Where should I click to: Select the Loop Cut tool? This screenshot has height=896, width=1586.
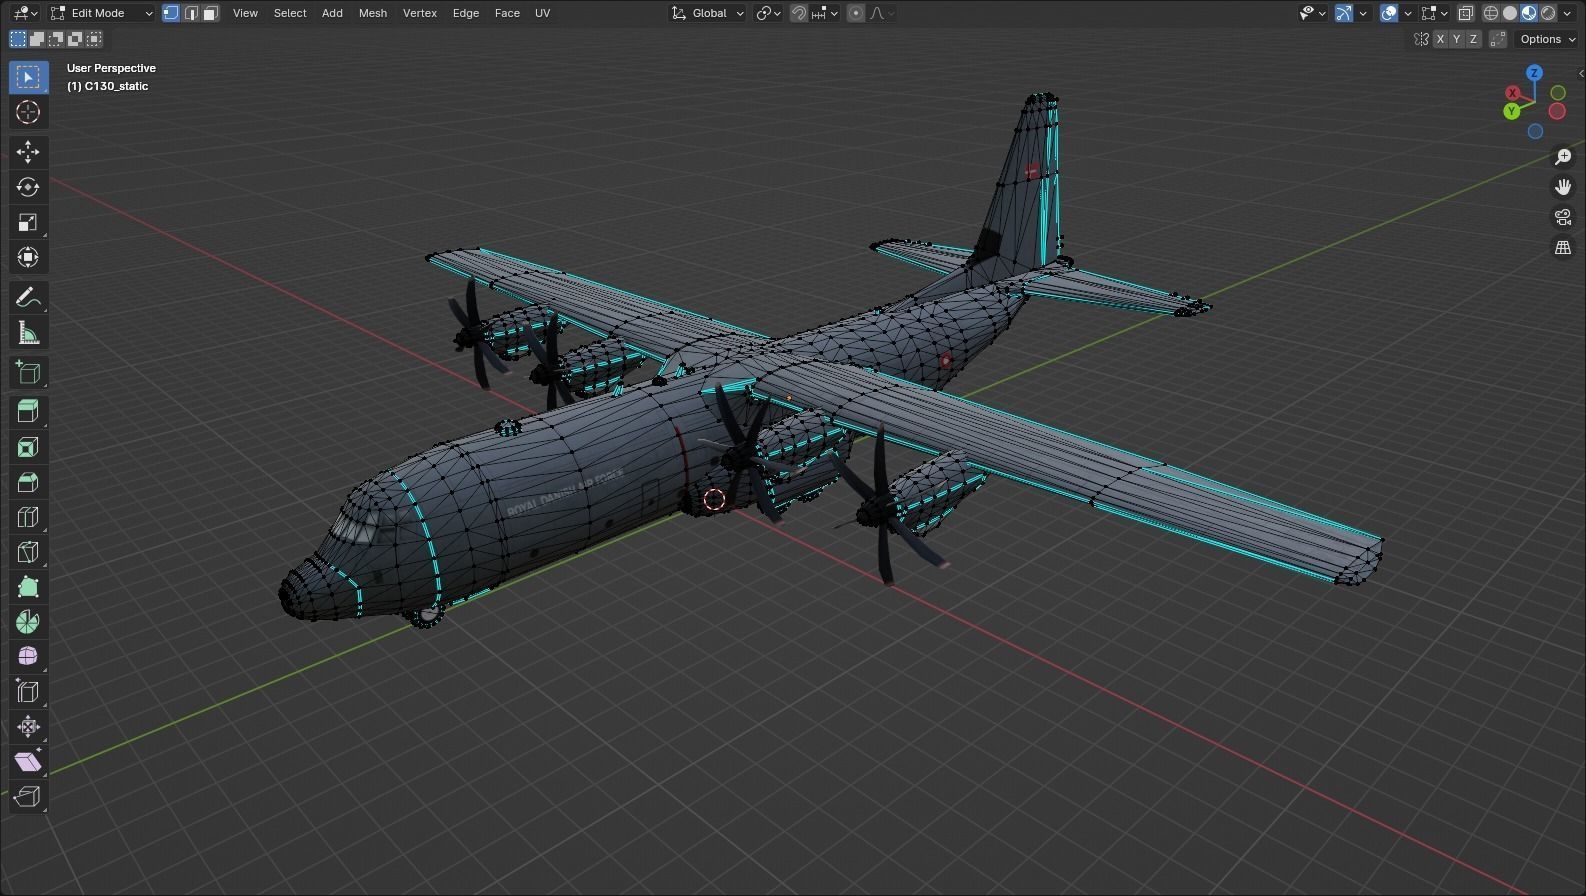click(x=28, y=517)
